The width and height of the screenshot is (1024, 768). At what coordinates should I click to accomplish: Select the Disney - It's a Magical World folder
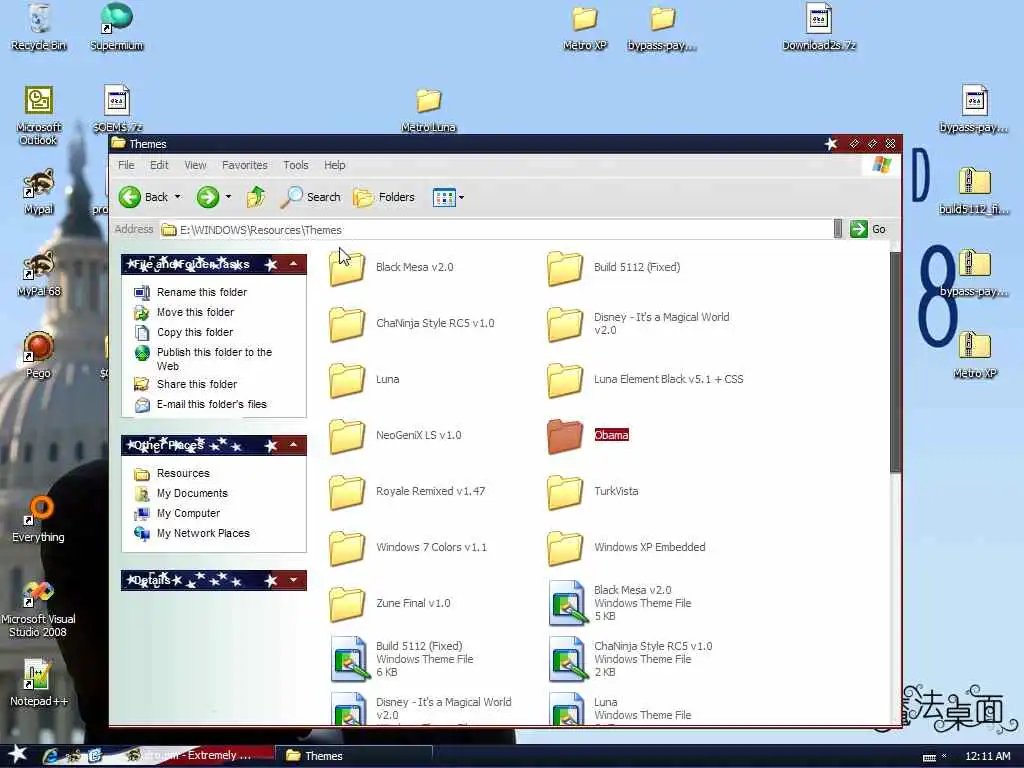[639, 323]
